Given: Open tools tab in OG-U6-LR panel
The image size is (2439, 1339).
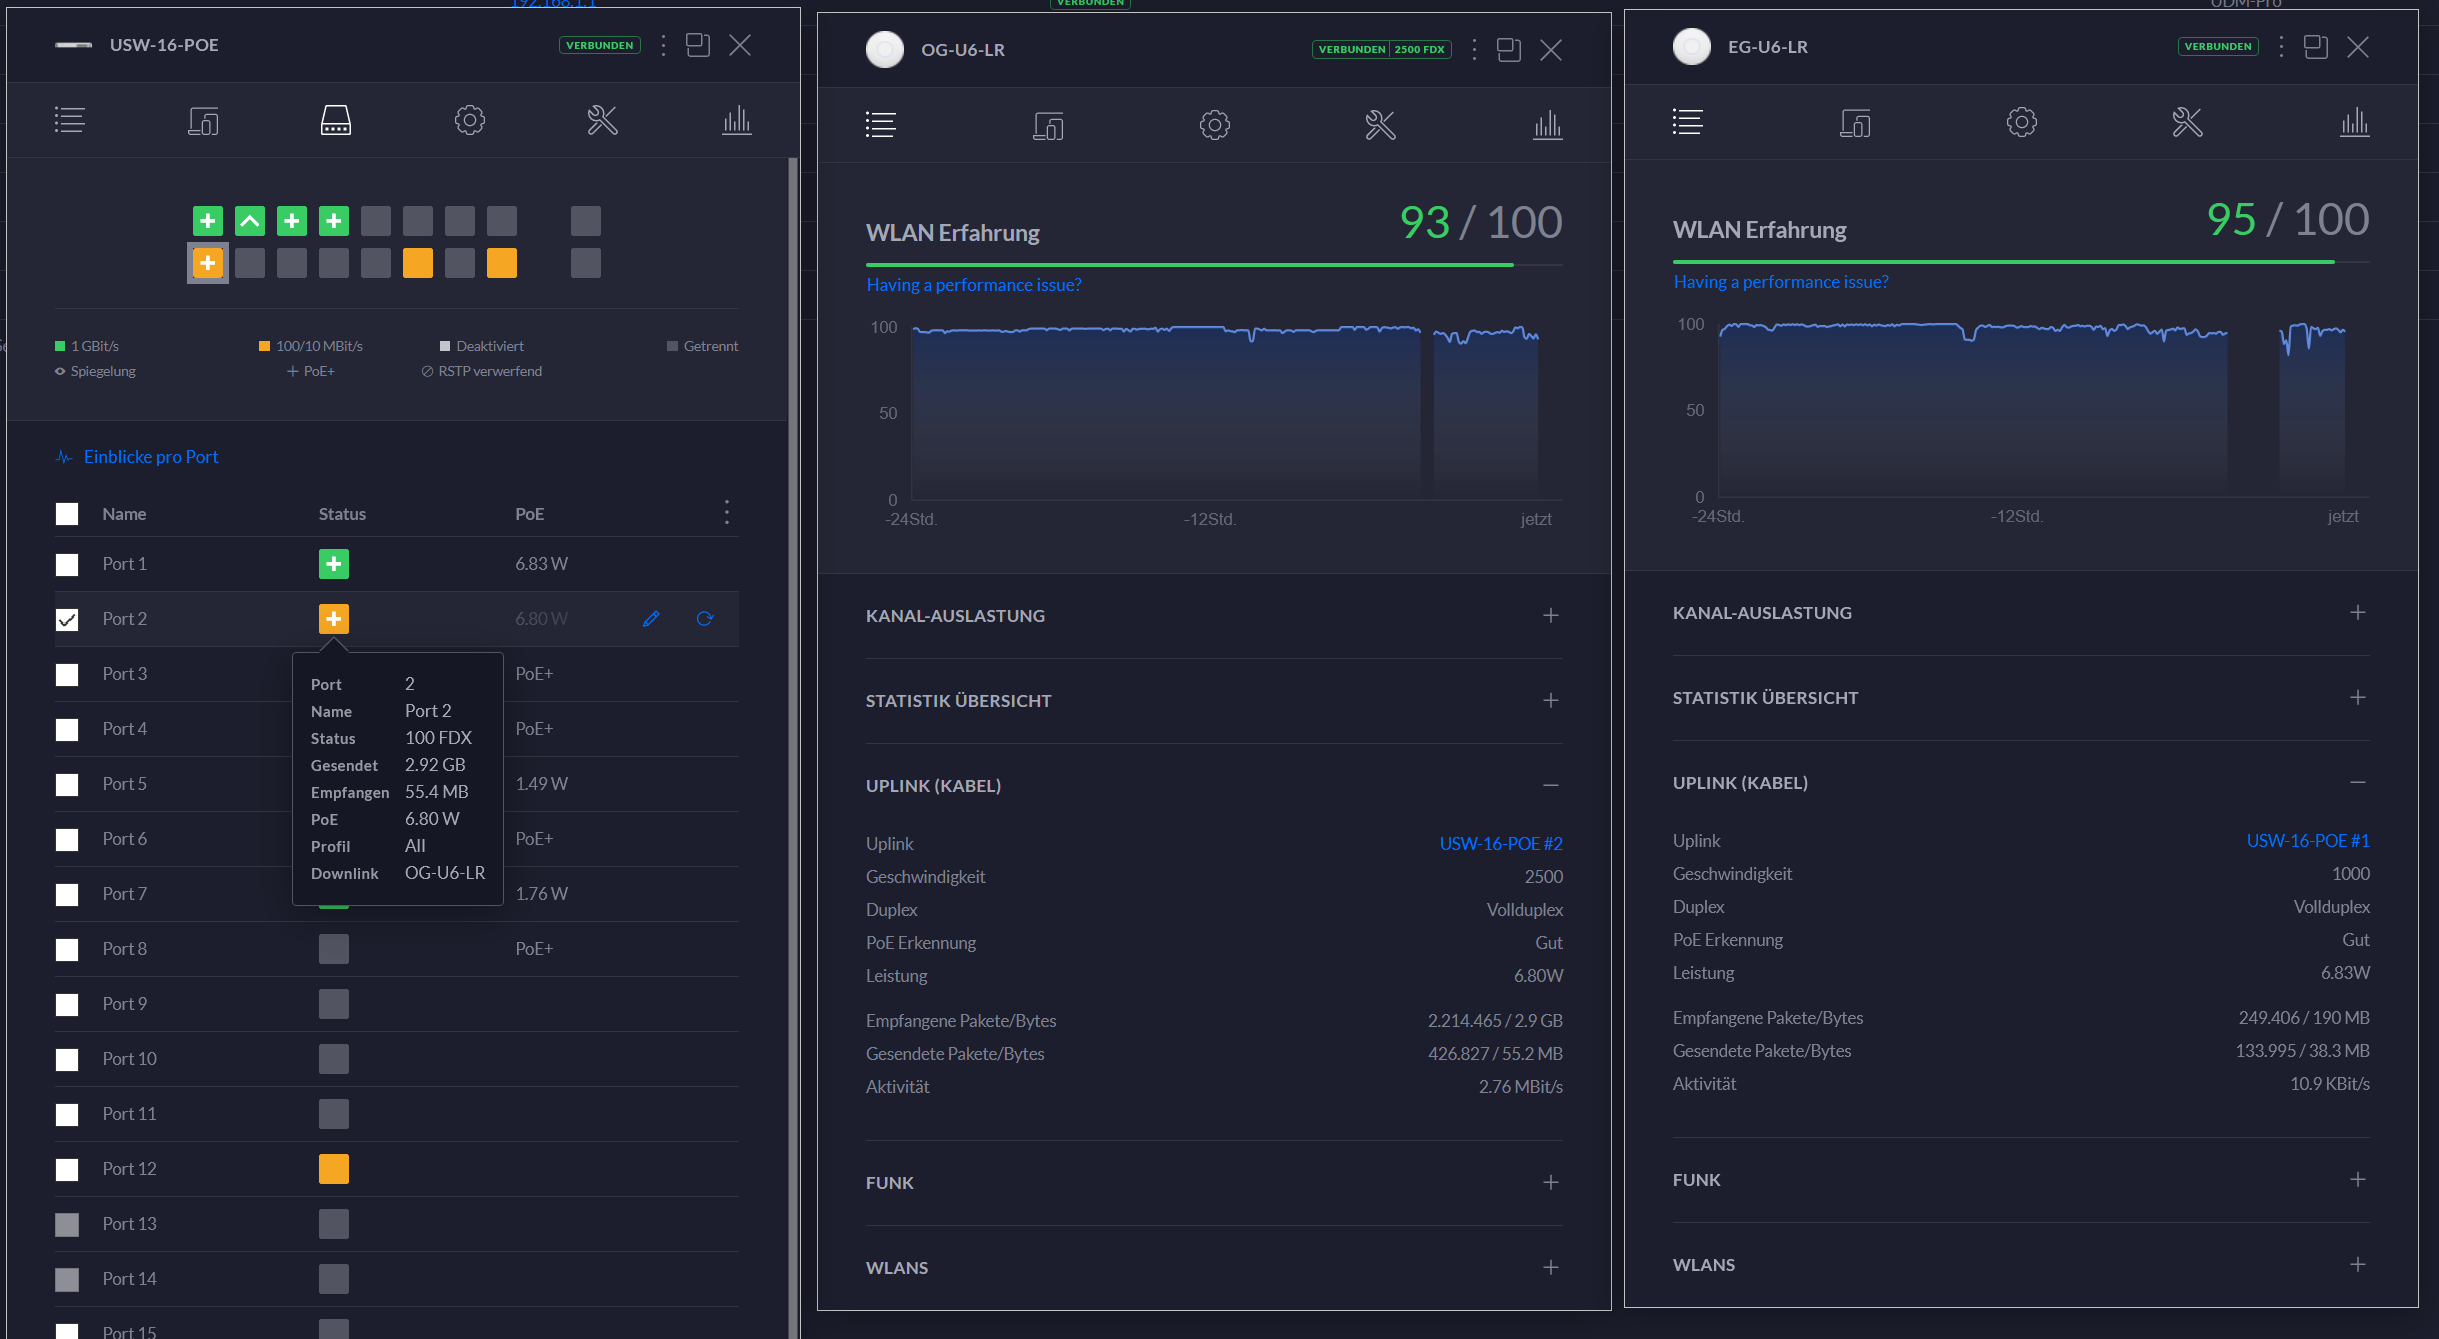Looking at the screenshot, I should click(1380, 125).
